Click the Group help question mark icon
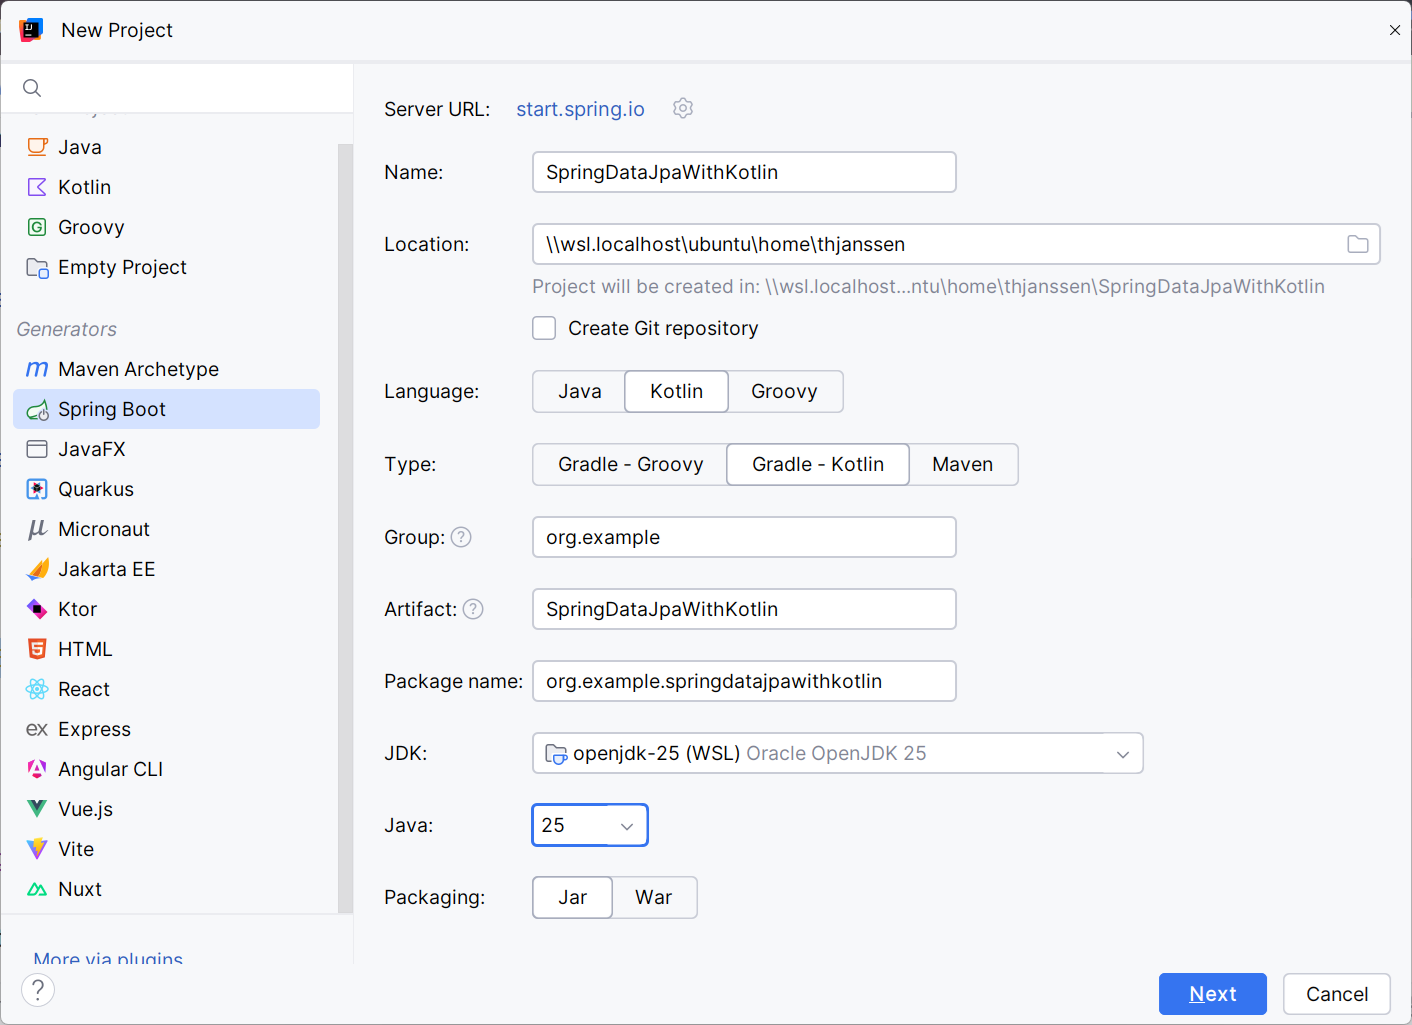The width and height of the screenshot is (1412, 1025). 461,537
